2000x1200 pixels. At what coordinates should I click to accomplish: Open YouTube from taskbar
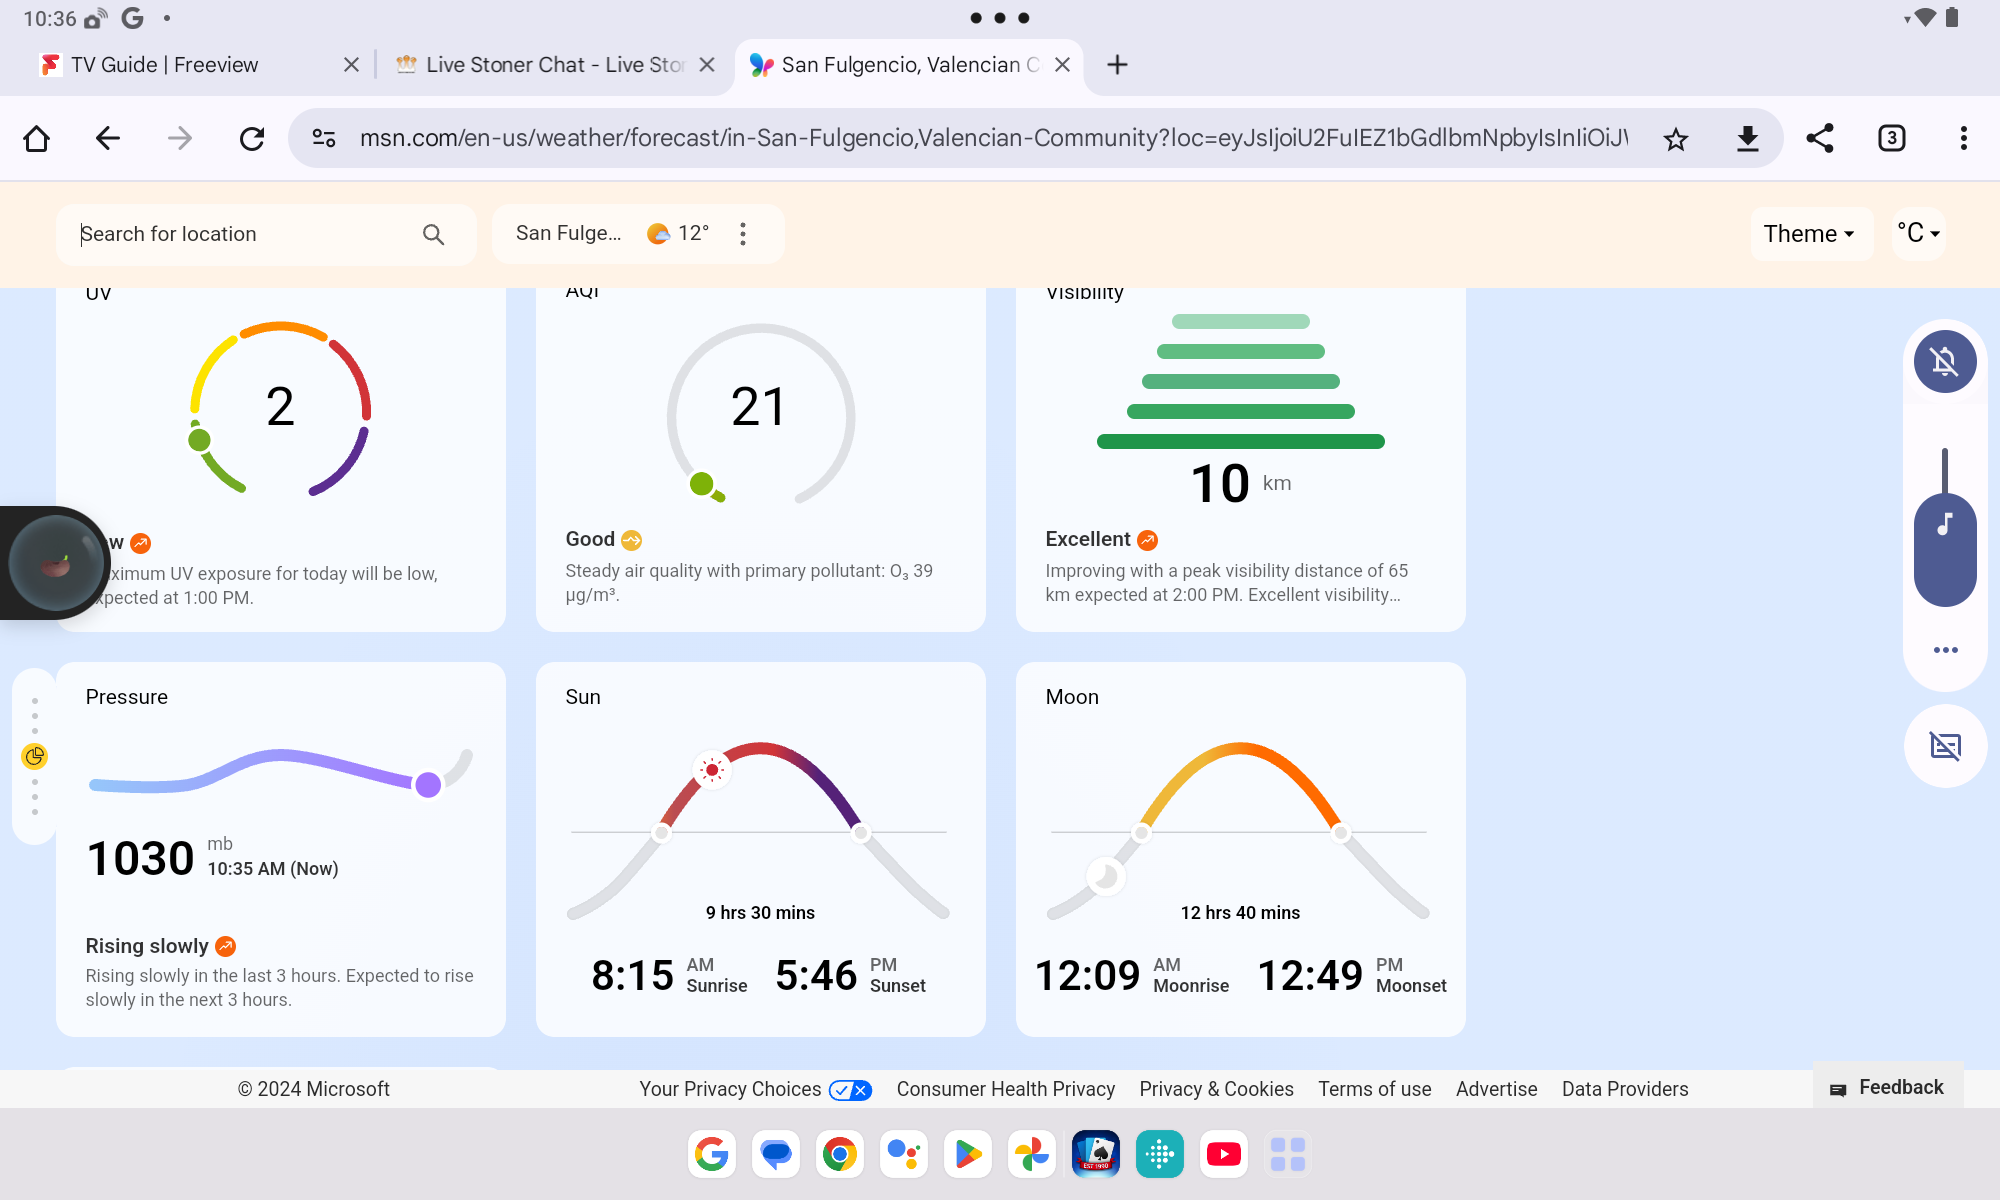click(x=1224, y=1154)
